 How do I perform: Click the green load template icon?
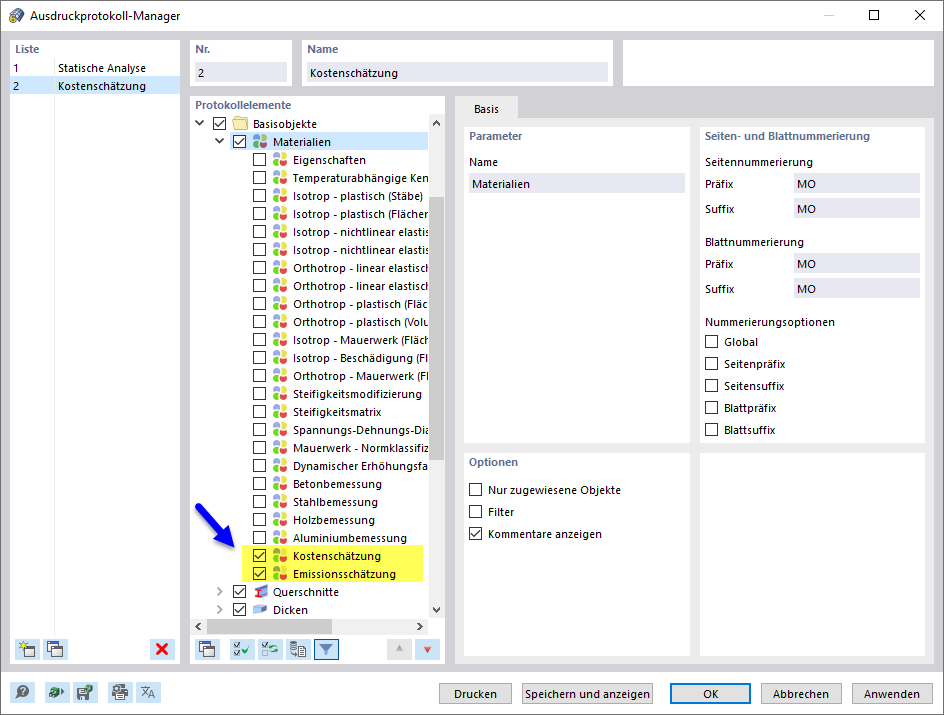pos(57,693)
